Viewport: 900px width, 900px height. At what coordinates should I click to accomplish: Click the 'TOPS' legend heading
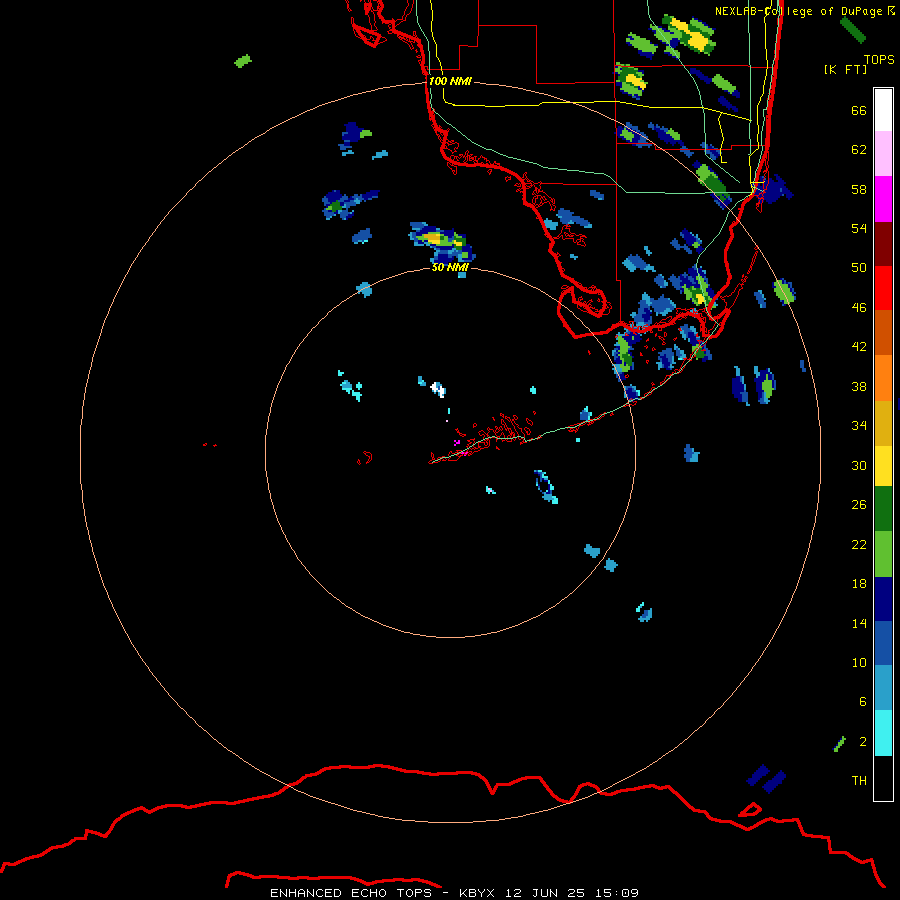[879, 59]
